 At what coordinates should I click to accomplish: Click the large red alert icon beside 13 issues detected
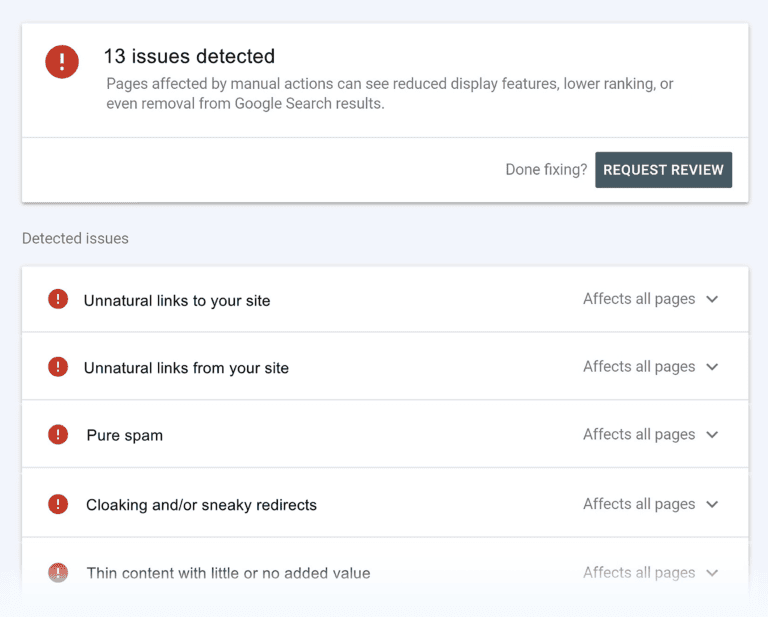pyautogui.click(x=62, y=63)
